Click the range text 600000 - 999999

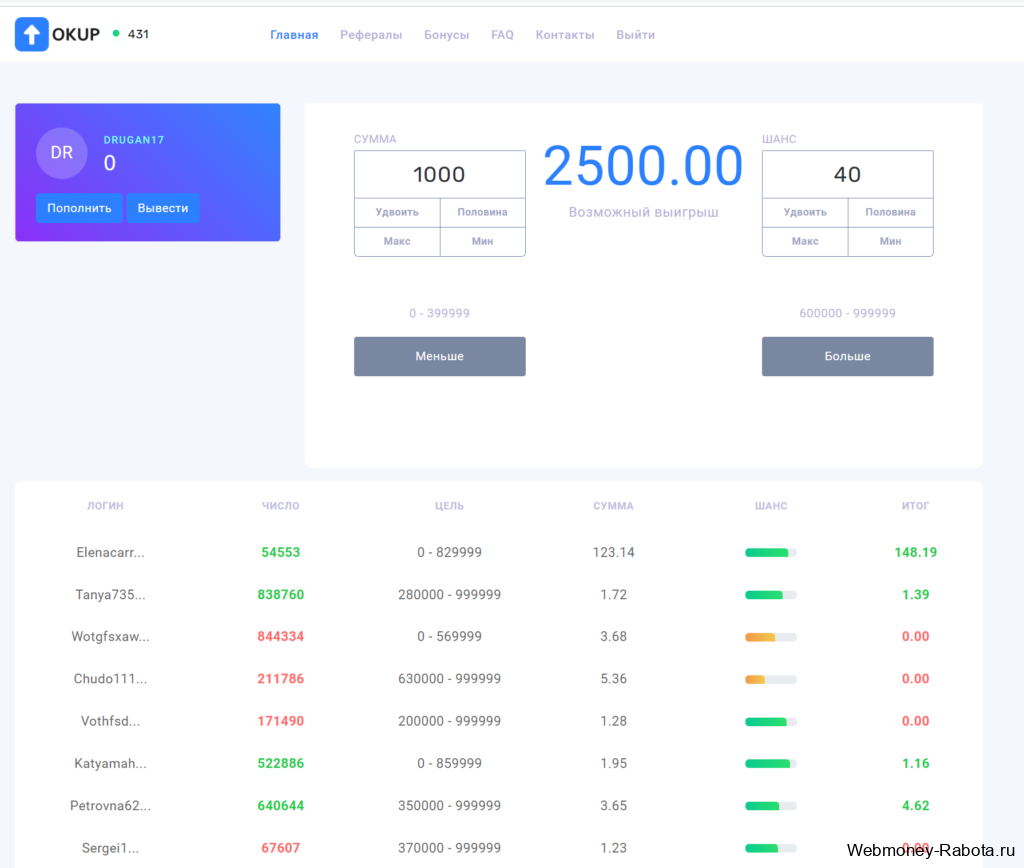coord(848,313)
